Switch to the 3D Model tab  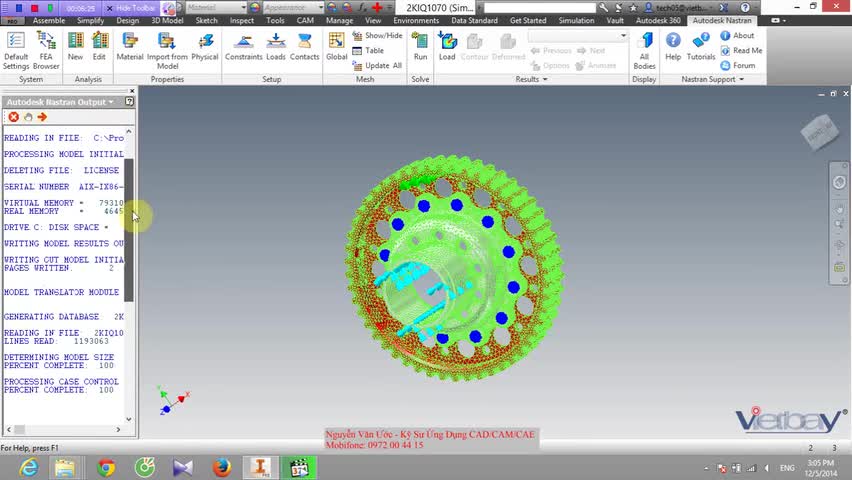point(167,21)
